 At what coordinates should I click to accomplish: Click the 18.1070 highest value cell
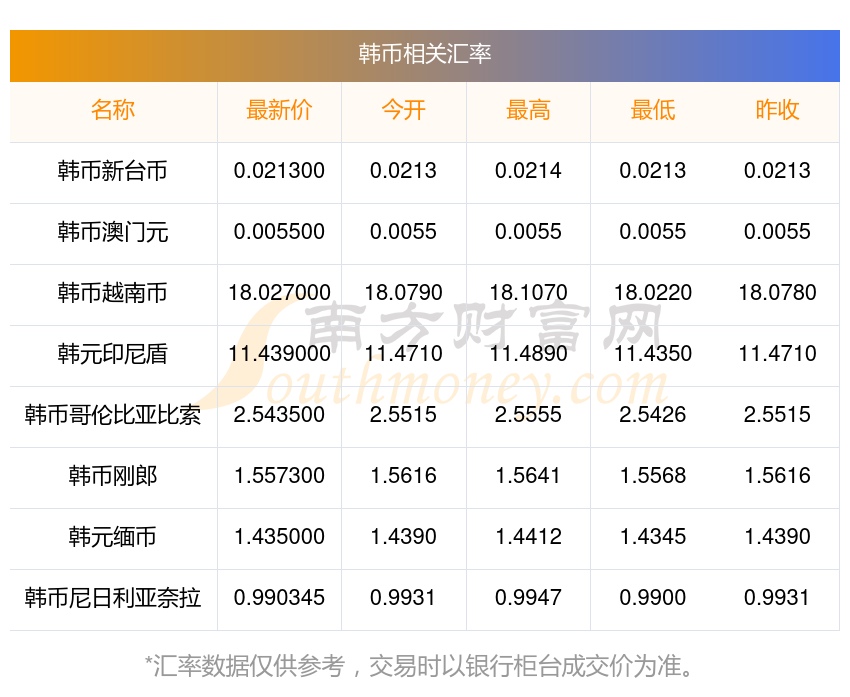click(x=528, y=293)
